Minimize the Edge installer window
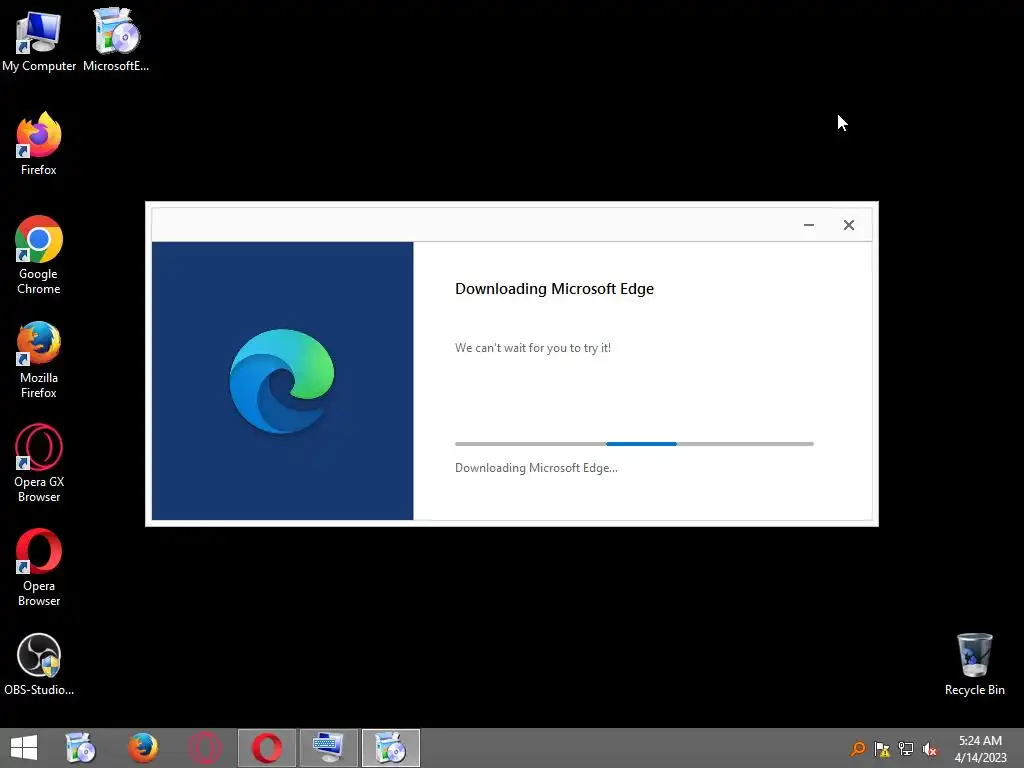 point(808,225)
